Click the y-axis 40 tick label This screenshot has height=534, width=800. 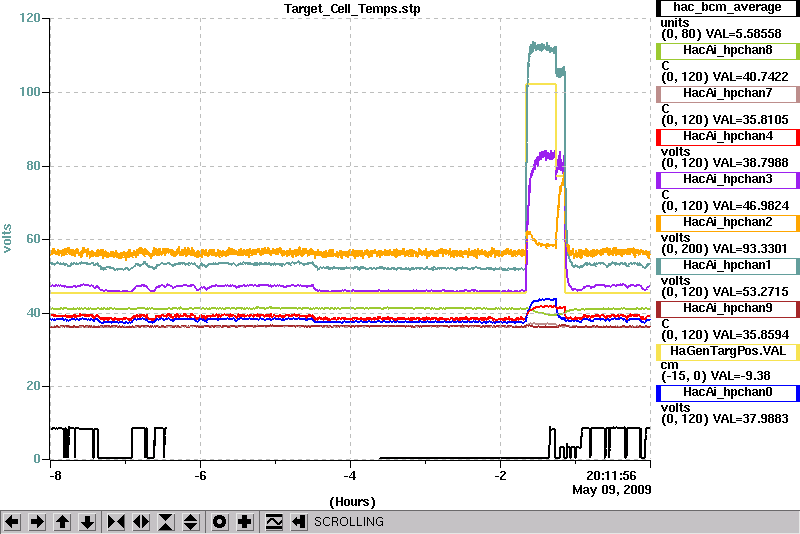33,313
